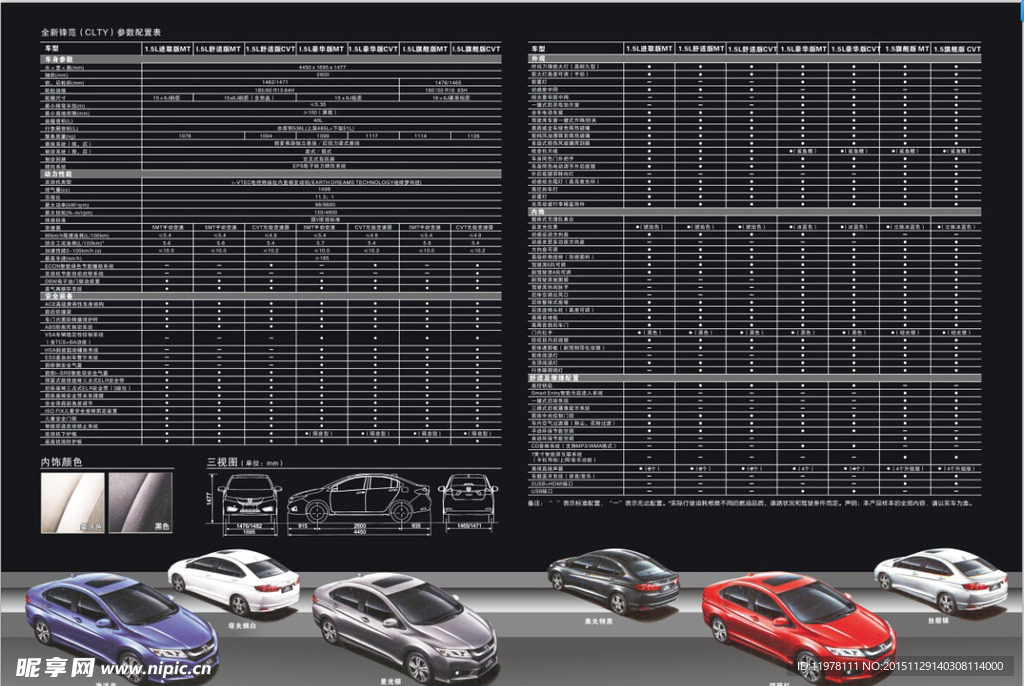Click the 4450 length label under side drawing
The image size is (1024, 686).
[360, 532]
